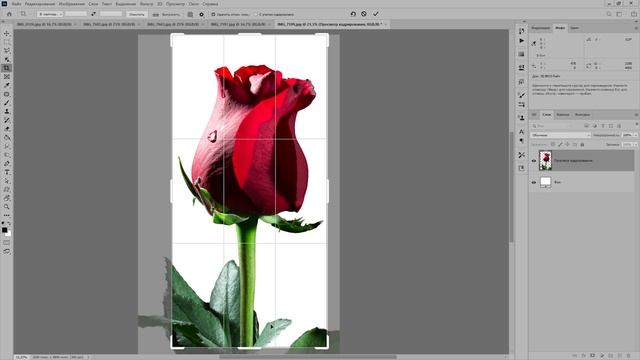The width and height of the screenshot is (640, 360).
Task: Select the Brush tool
Action: (7, 103)
